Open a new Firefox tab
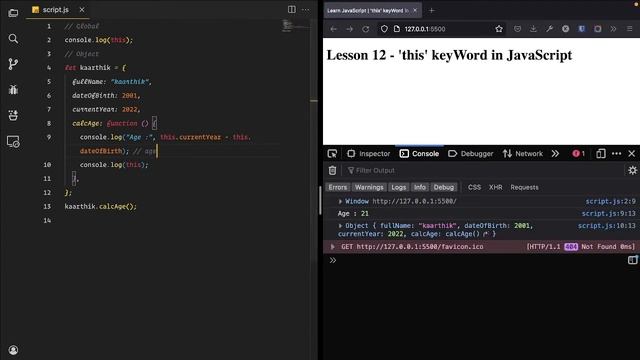 pyautogui.click(x=431, y=11)
